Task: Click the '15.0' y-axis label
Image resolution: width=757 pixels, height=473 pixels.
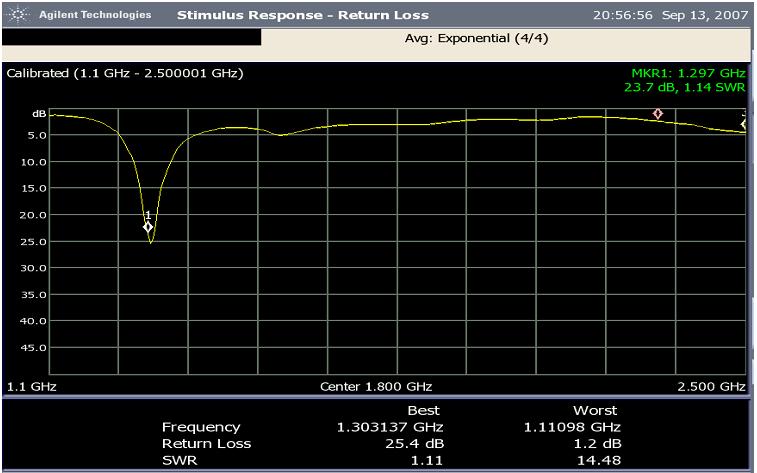Action: [33, 189]
